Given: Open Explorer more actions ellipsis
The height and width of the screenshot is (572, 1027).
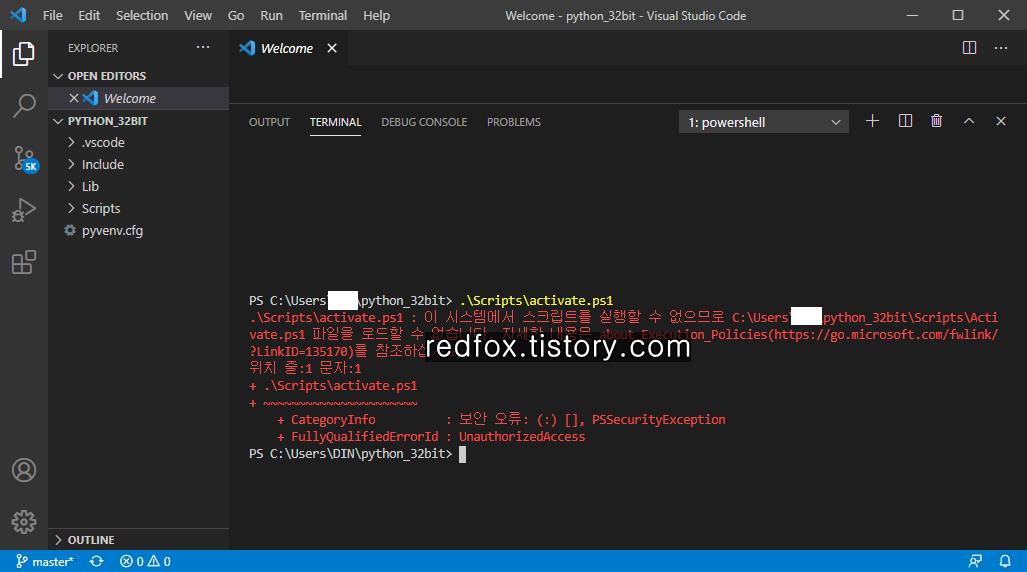Looking at the screenshot, I should [x=203, y=47].
